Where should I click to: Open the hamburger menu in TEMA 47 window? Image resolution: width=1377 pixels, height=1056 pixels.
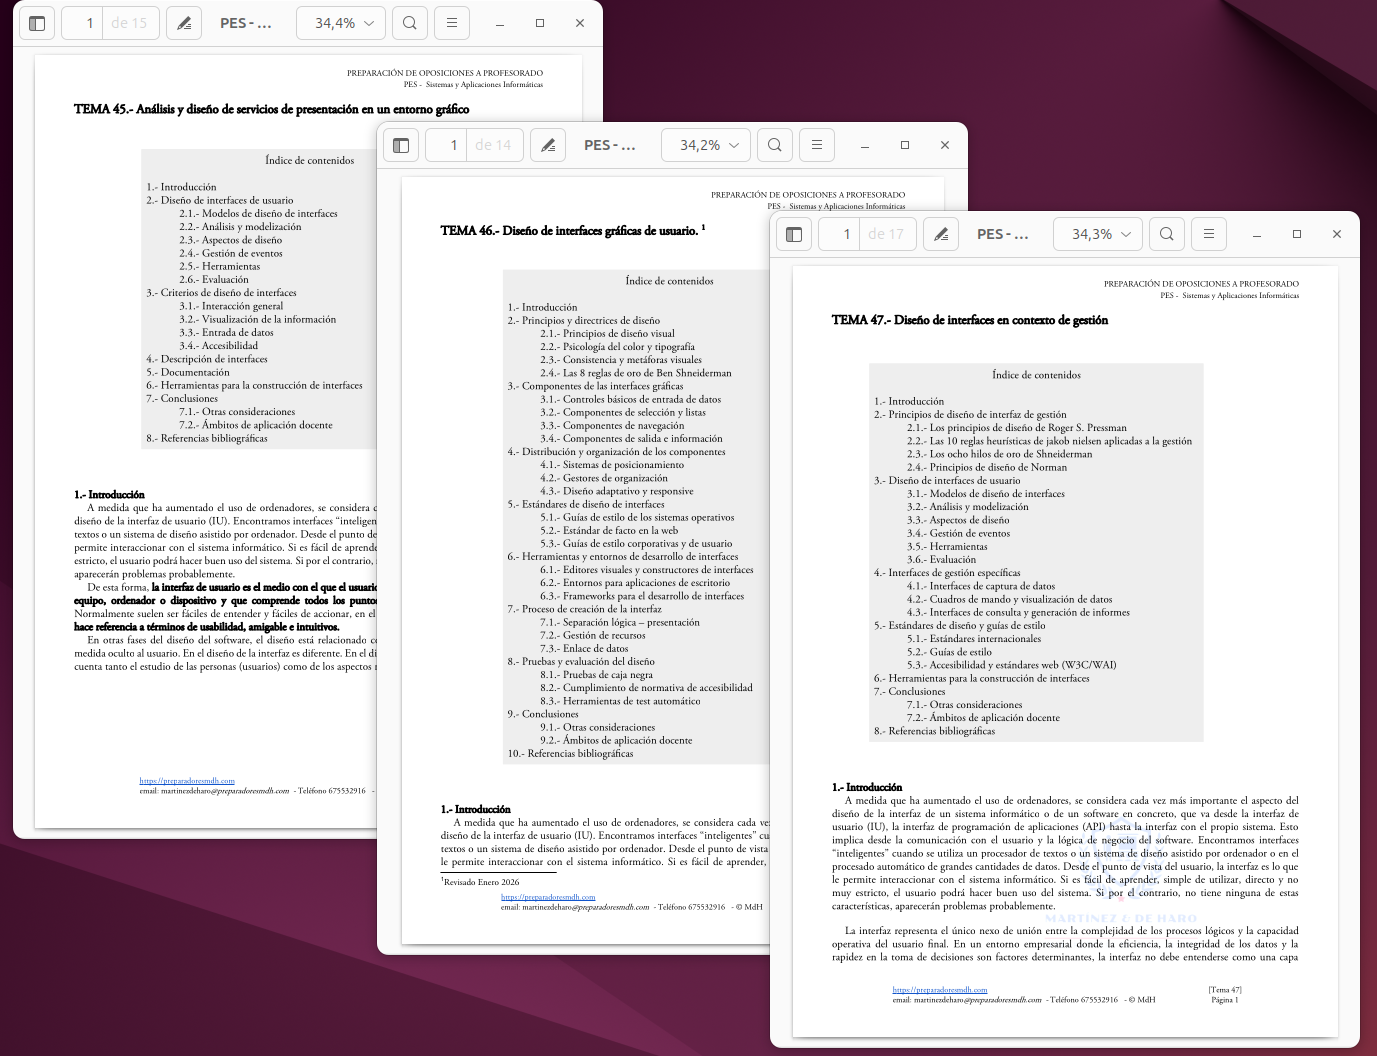1209,234
